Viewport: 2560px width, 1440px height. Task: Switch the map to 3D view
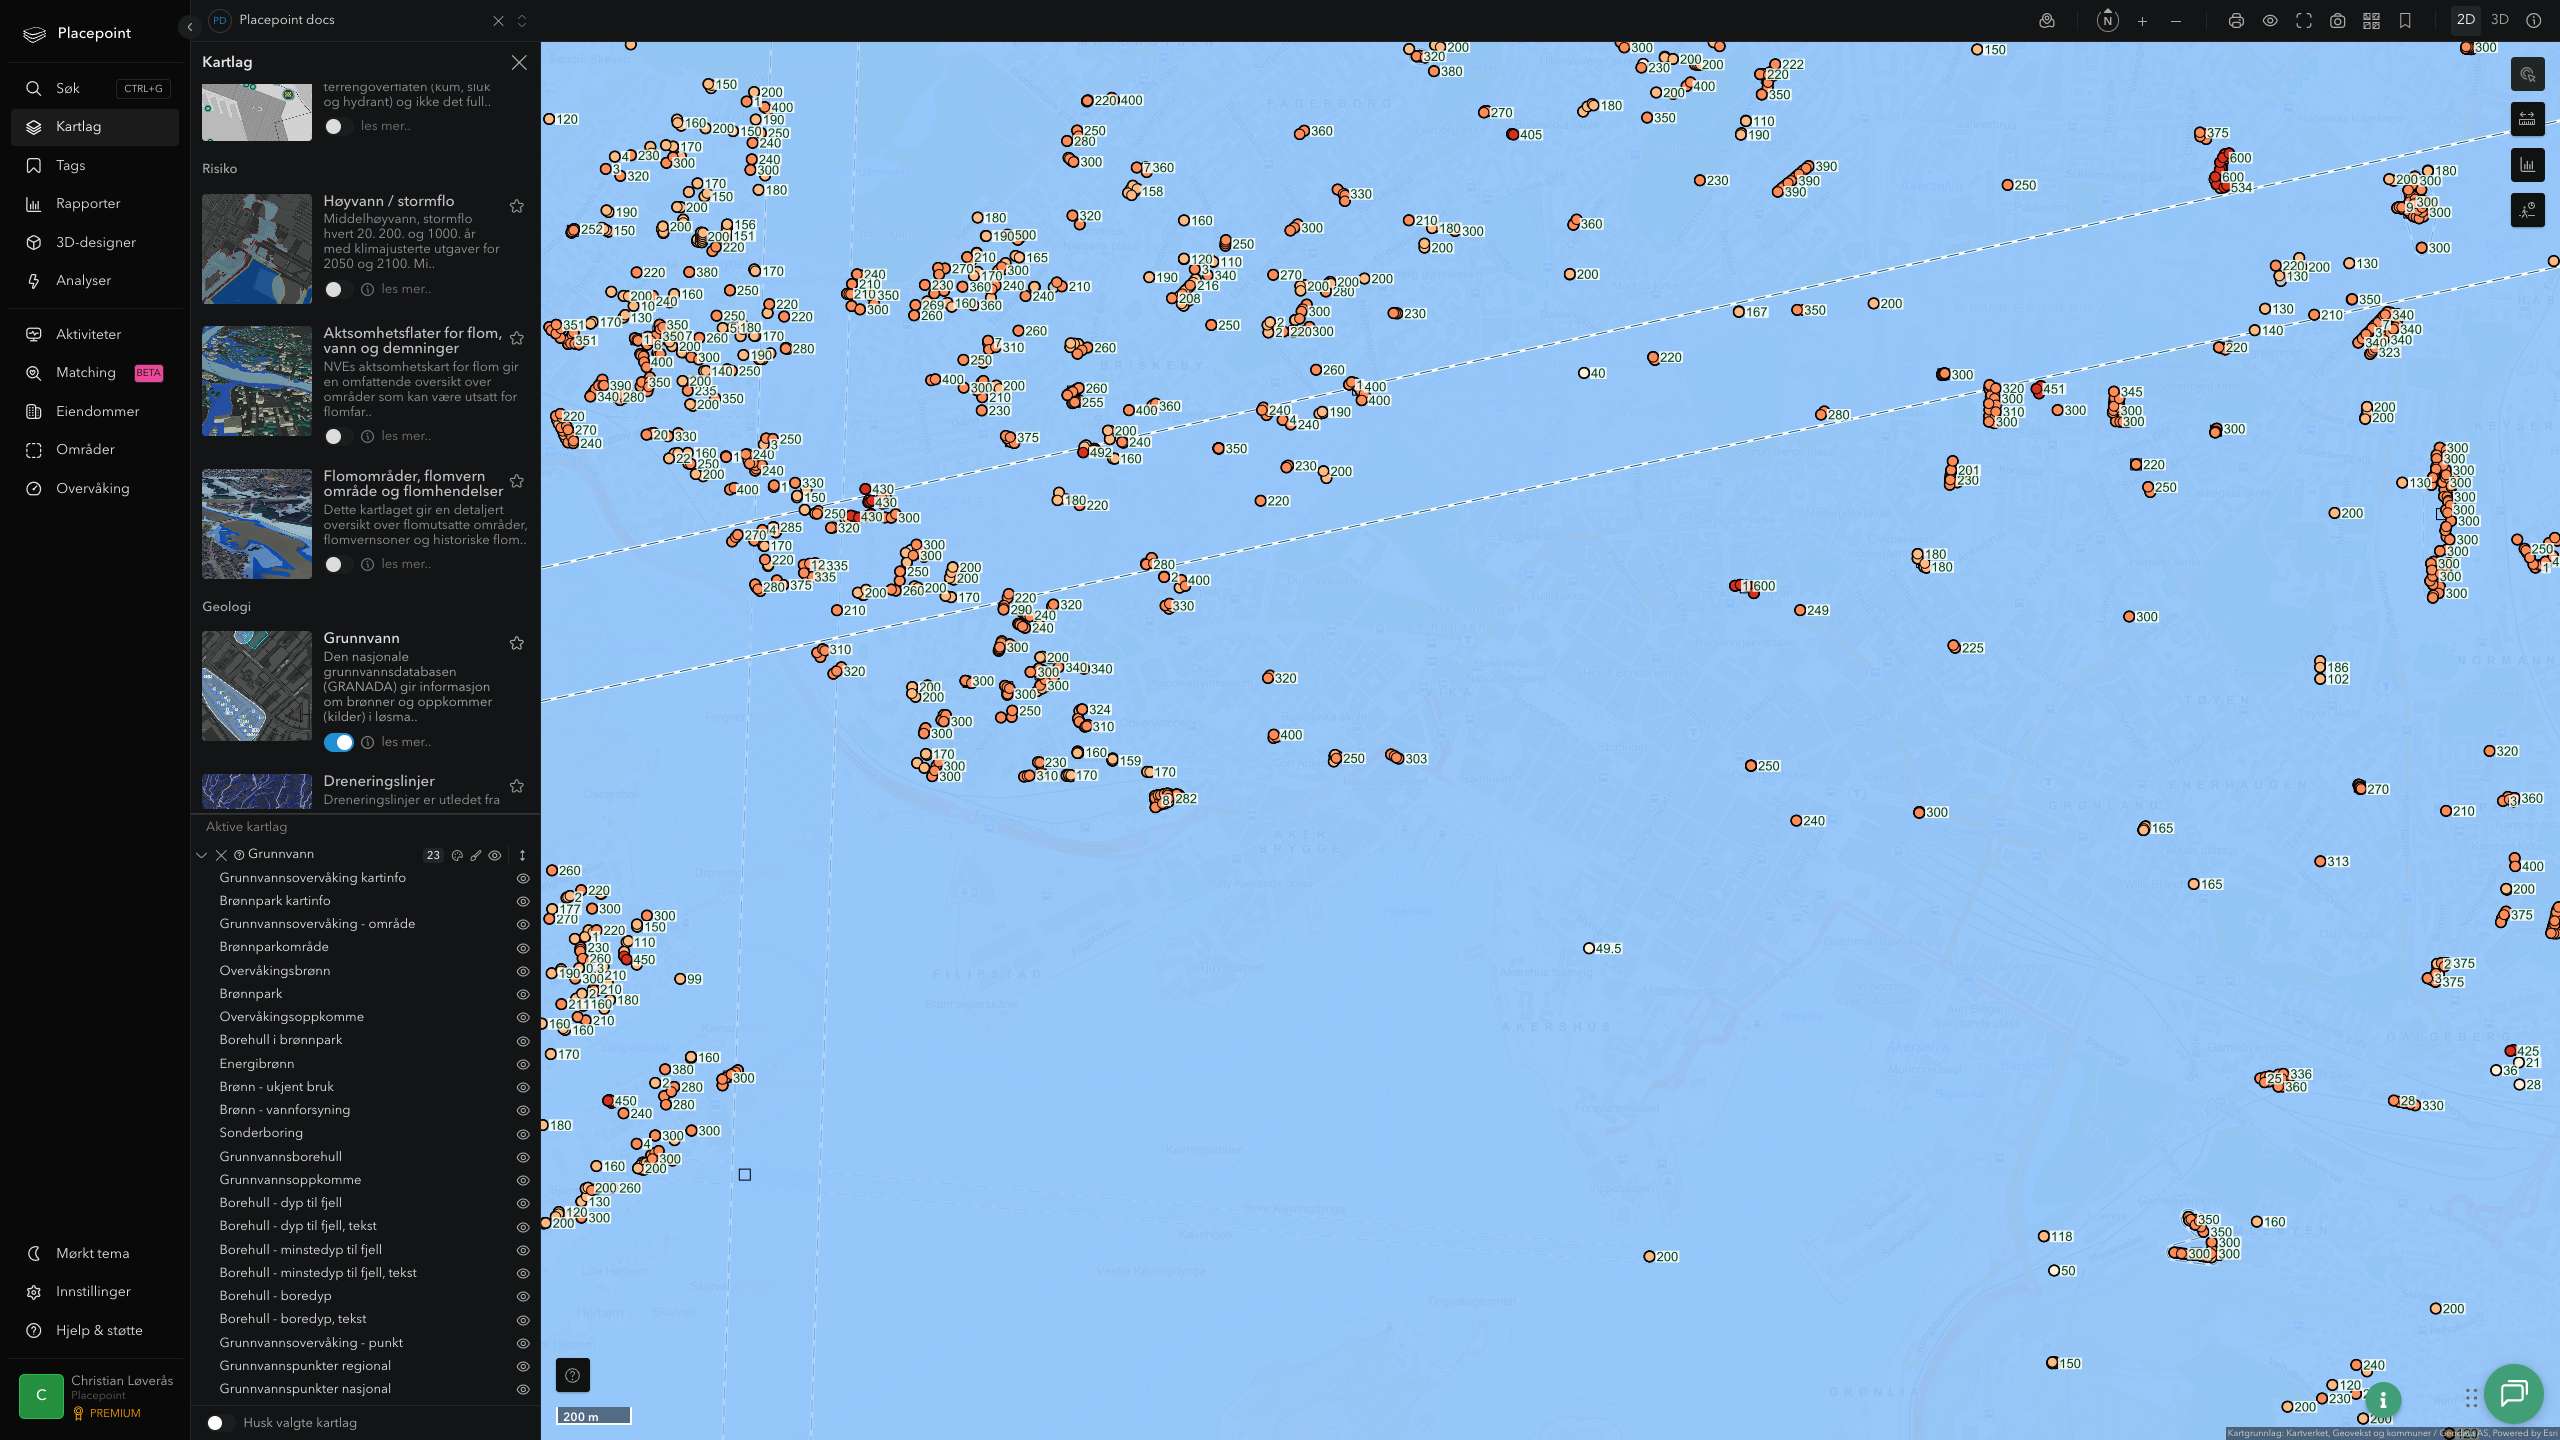coord(2500,20)
